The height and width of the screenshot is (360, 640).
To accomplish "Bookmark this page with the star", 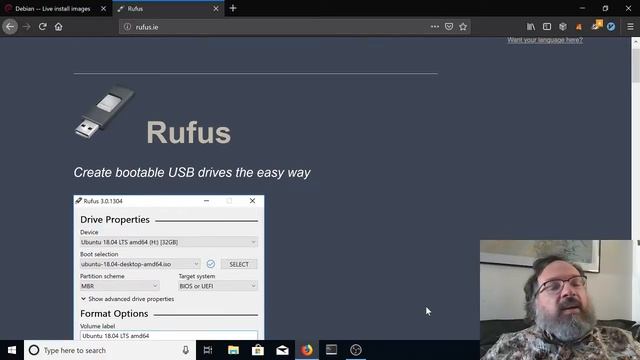I will 463,27.
